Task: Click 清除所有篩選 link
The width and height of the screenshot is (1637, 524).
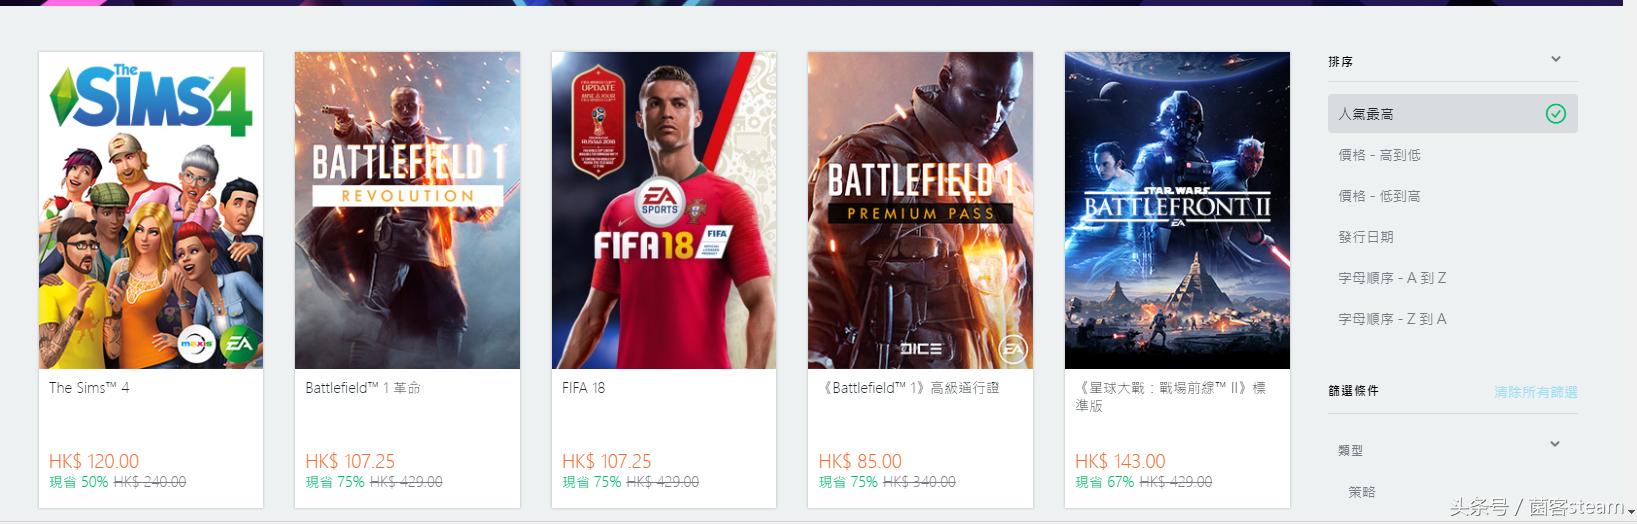Action: (1535, 392)
